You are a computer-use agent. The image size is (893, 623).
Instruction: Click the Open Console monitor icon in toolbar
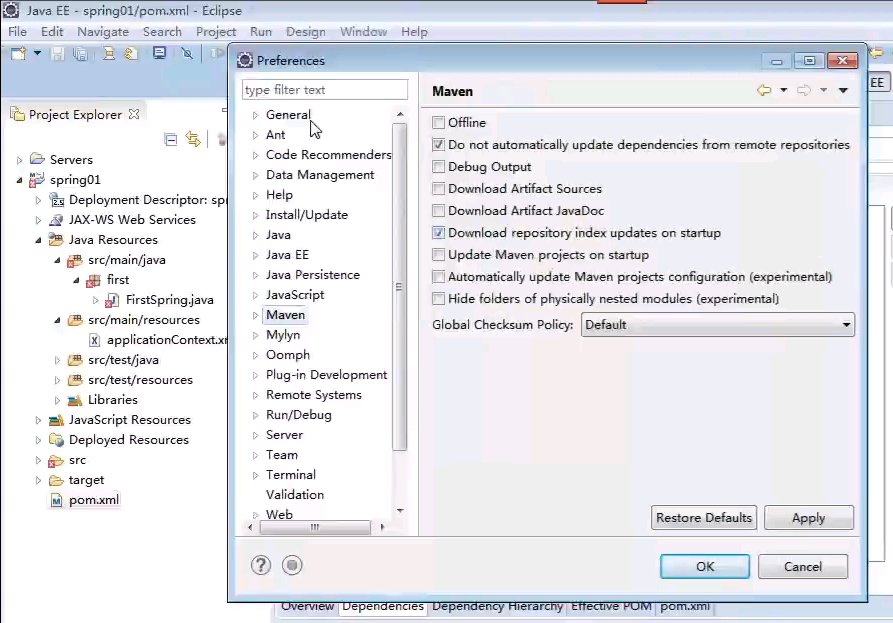coord(159,53)
